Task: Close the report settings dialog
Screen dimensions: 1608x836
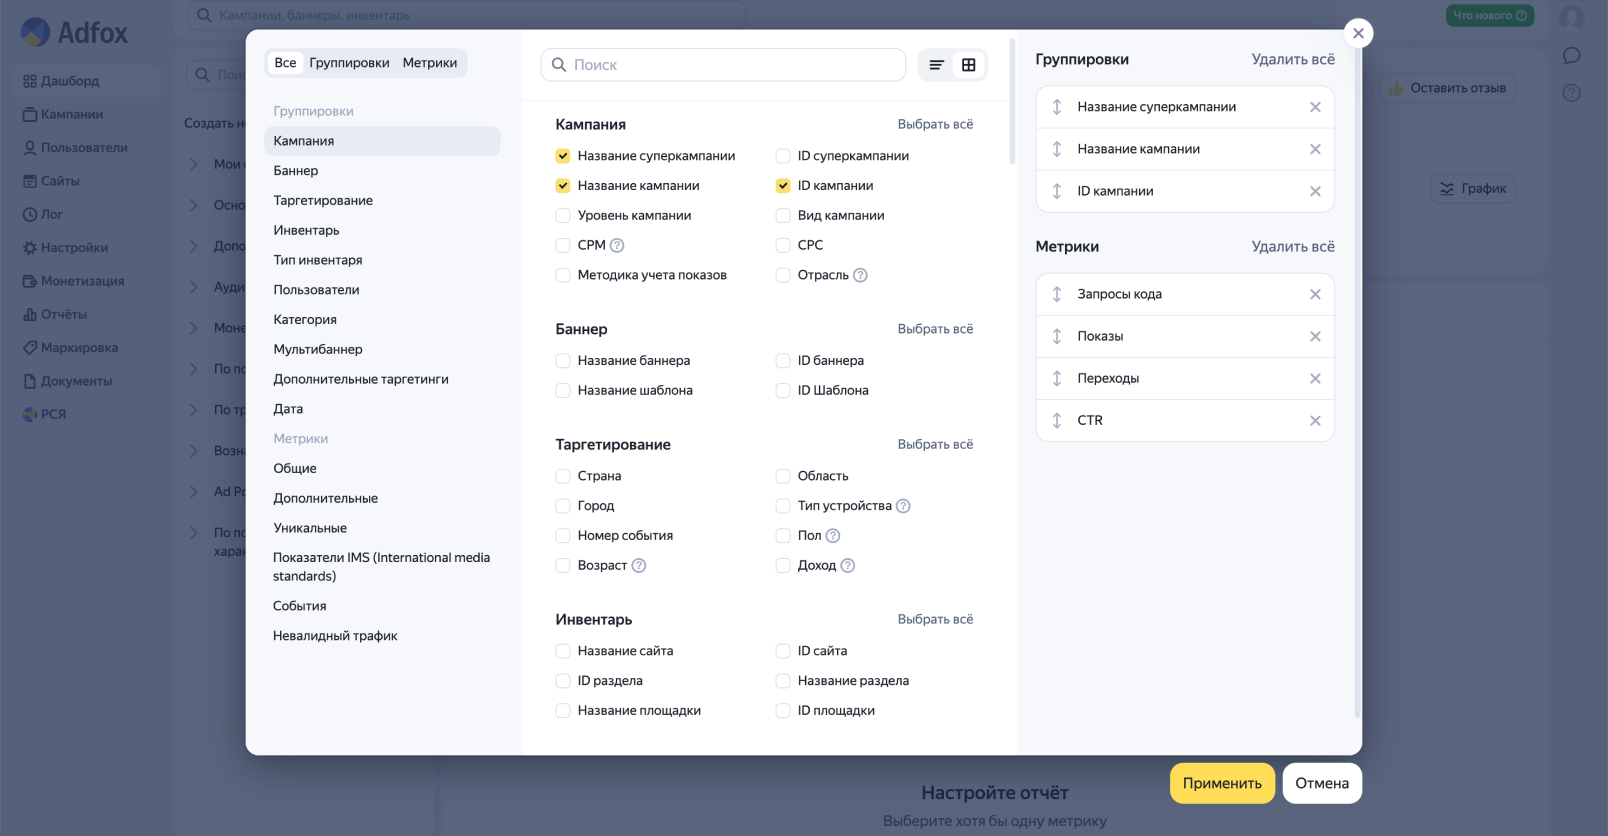Action: 1358,33
